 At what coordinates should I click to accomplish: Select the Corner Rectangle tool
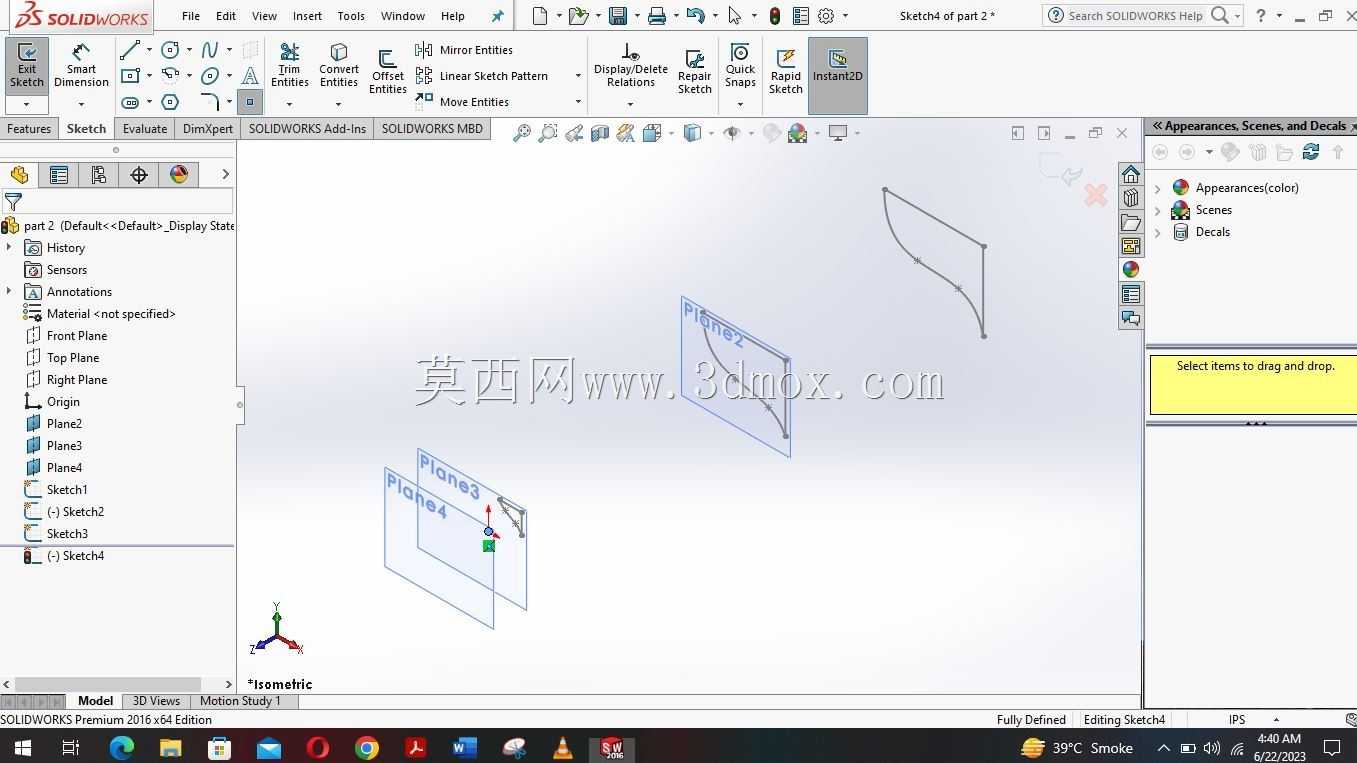tap(130, 76)
